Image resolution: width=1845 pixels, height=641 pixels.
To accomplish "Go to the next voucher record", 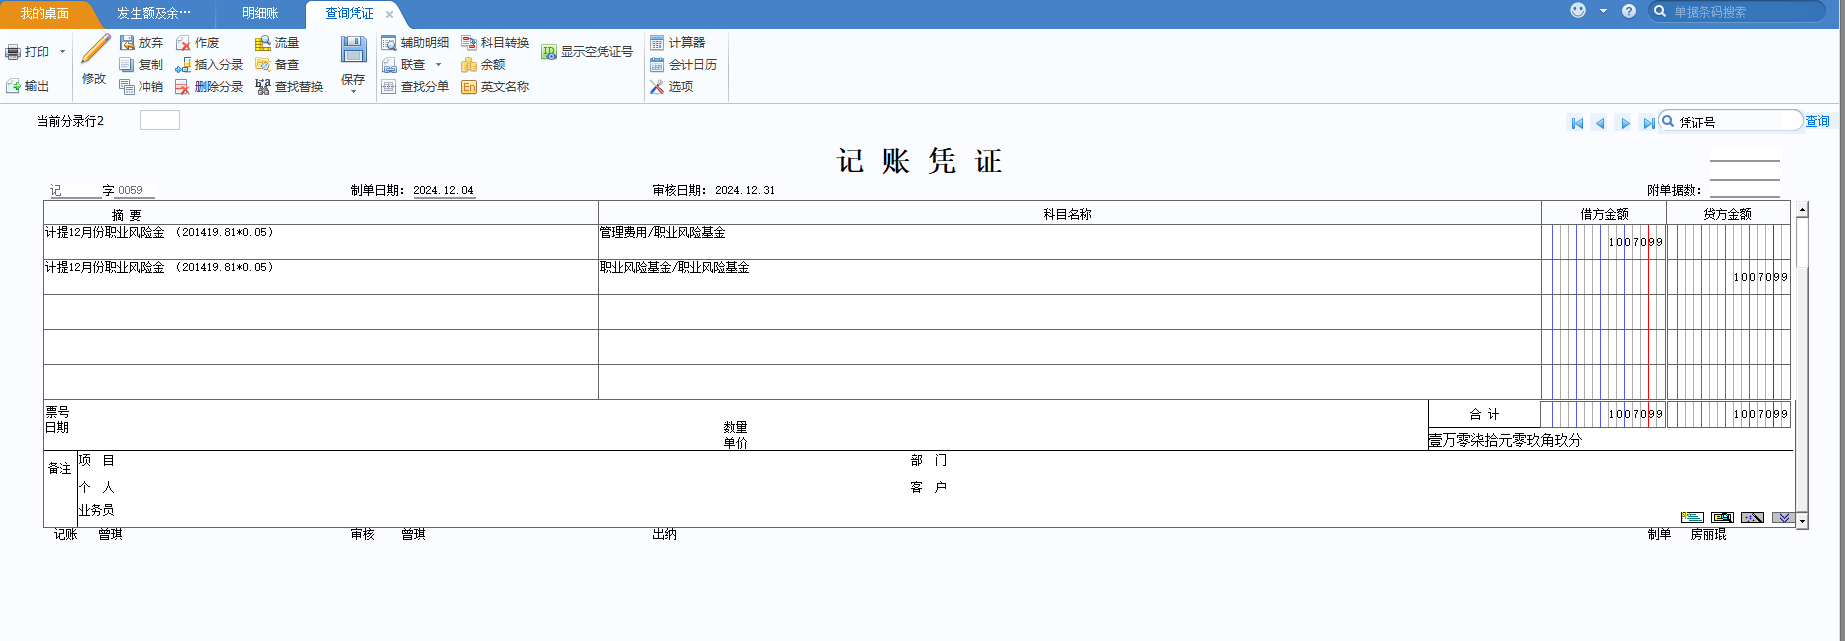I will click(x=1625, y=123).
